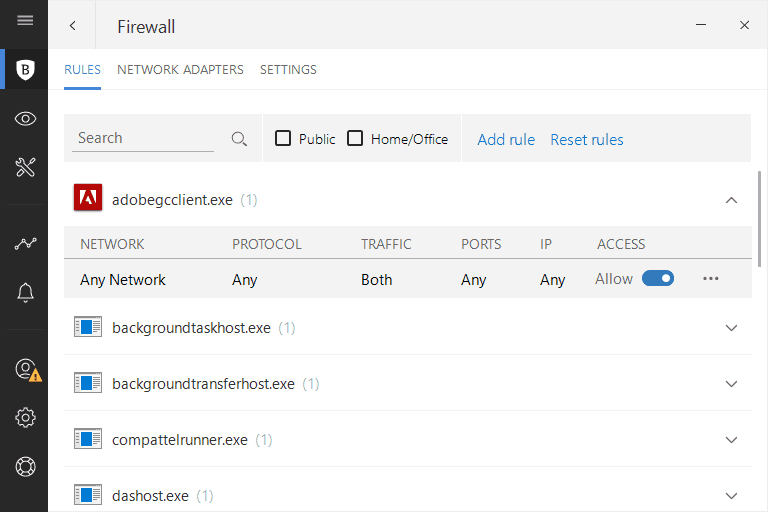Open Support lifebuoy icon
Viewport: 768px width, 512px height.
(25, 466)
